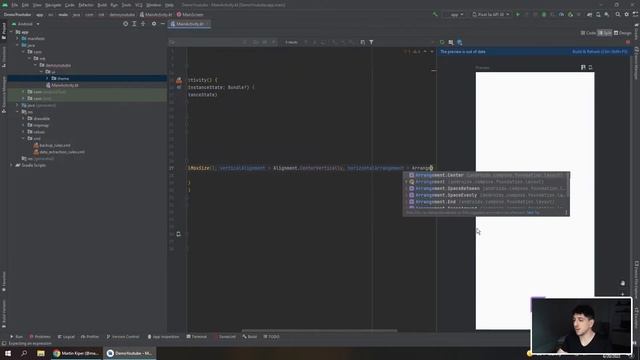Open the TODO tool window
The image size is (640, 360).
271,337
